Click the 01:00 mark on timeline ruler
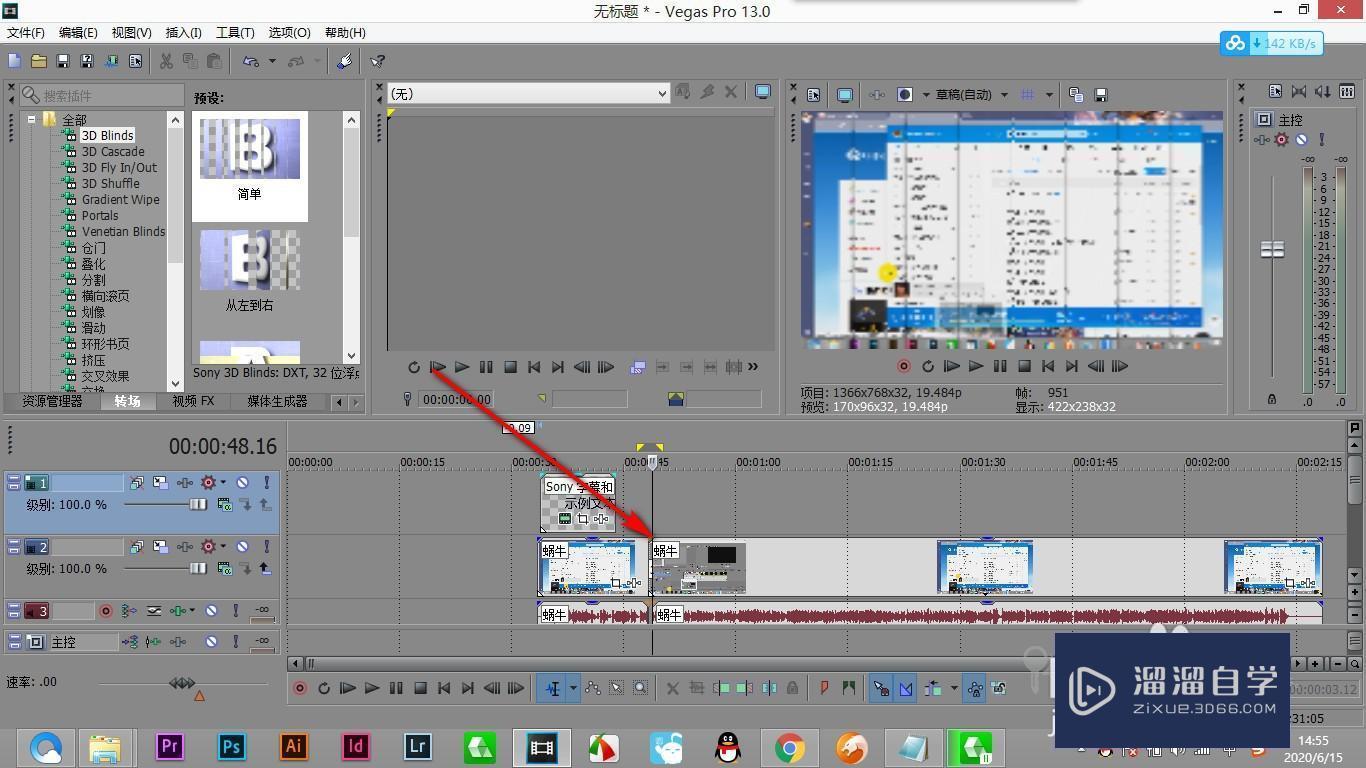Image resolution: width=1366 pixels, height=768 pixels. click(758, 462)
